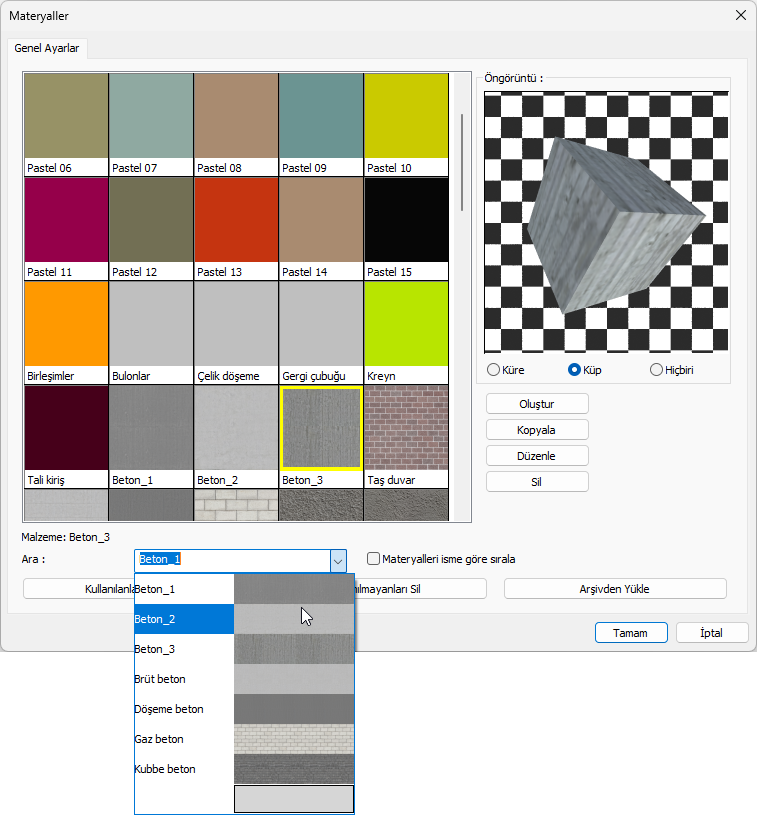Open the Genel Ayarlar tab
Image resolution: width=757 pixels, height=815 pixels.
(47, 48)
